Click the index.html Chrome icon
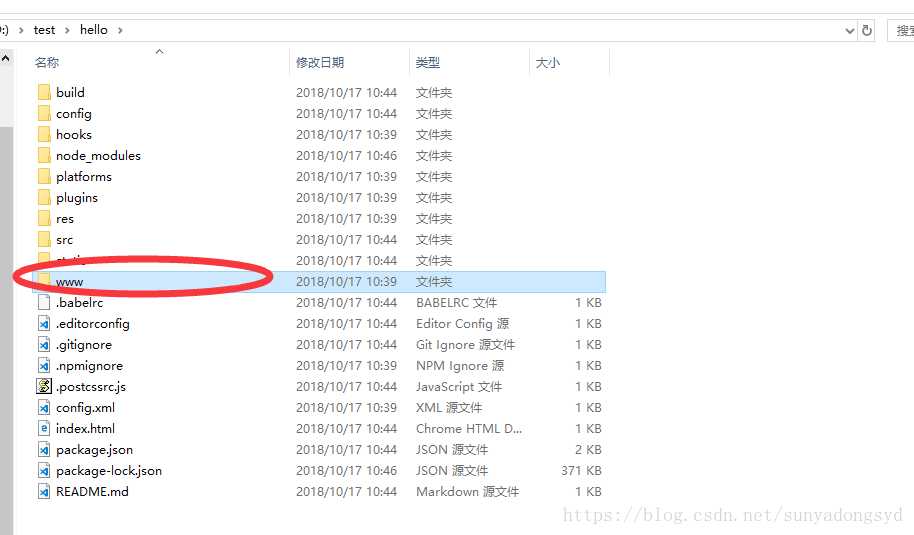 [44, 428]
